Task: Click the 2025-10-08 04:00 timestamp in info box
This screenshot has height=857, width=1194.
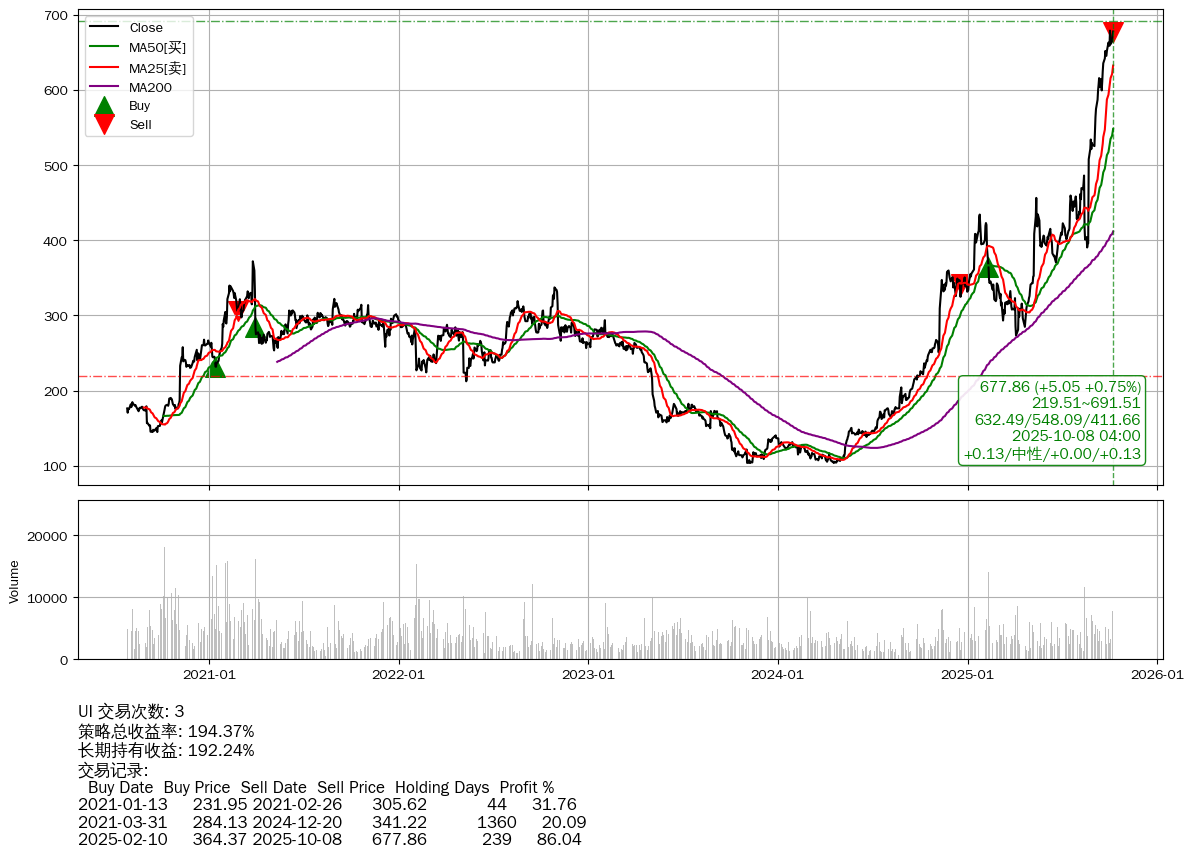Action: [x=1075, y=436]
